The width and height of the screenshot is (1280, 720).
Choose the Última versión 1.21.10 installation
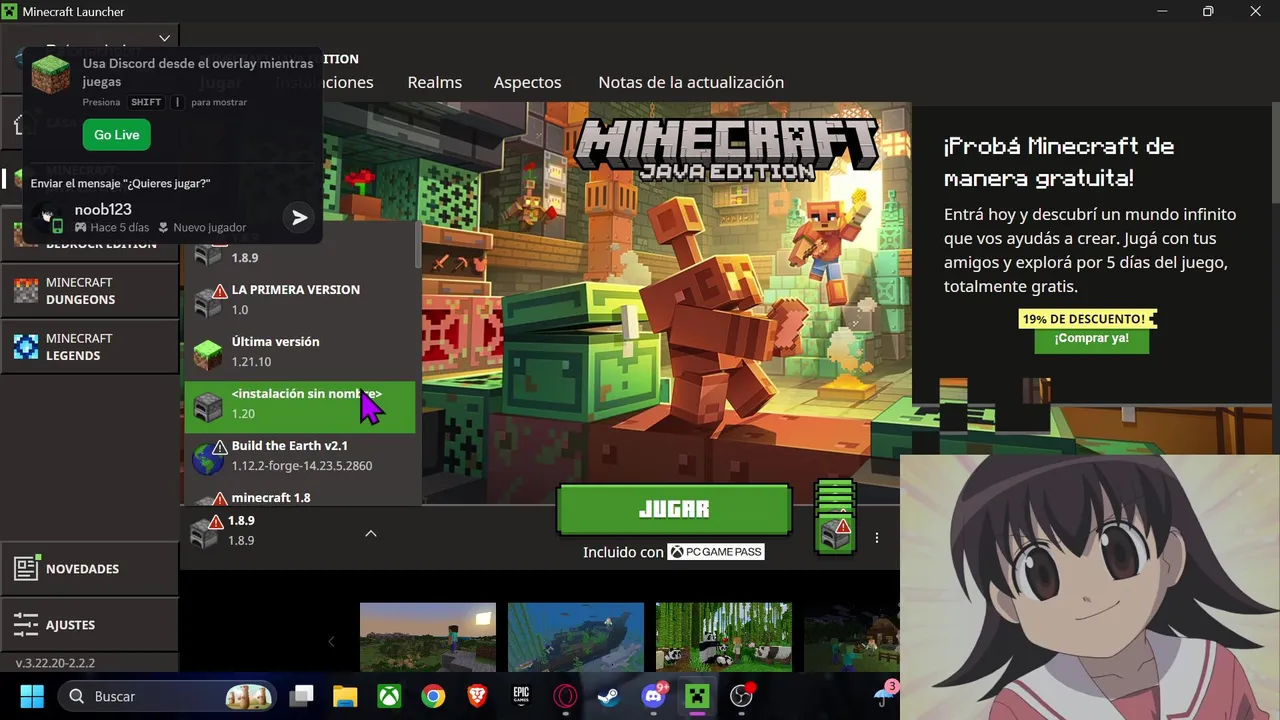pyautogui.click(x=299, y=352)
